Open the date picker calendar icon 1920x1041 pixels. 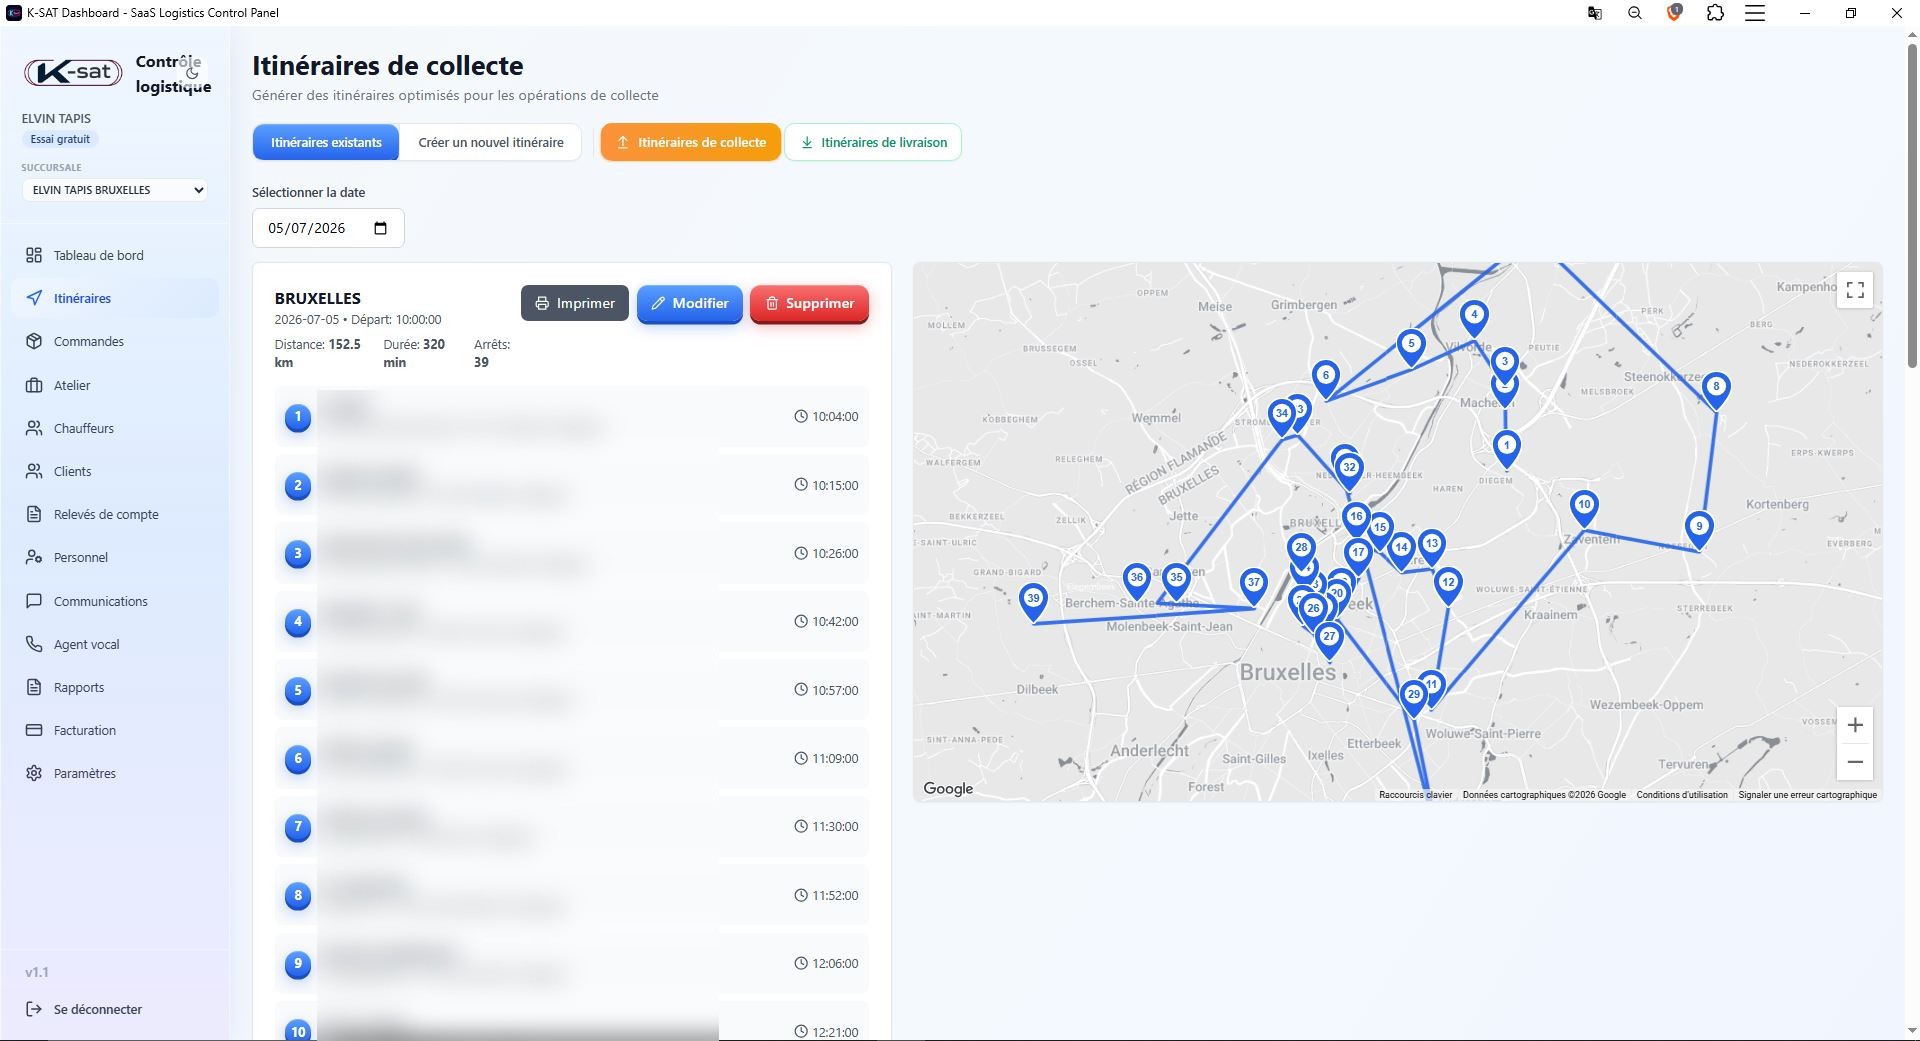click(x=380, y=228)
